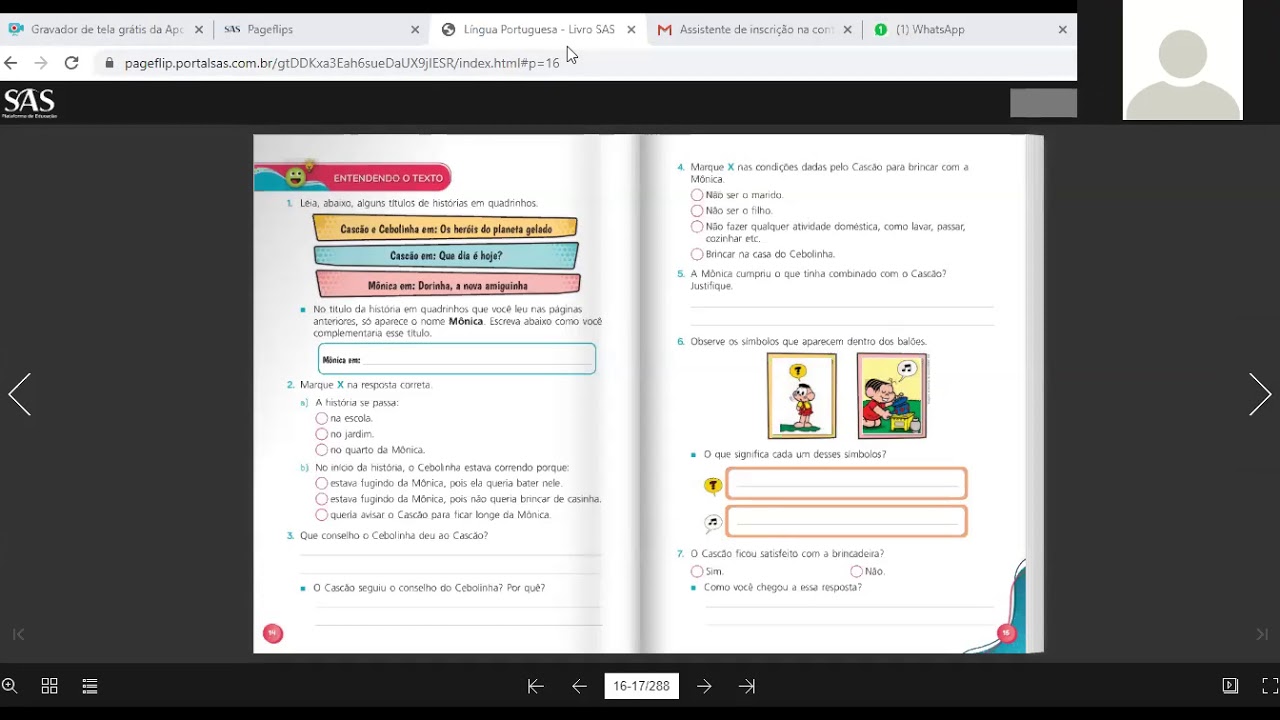The width and height of the screenshot is (1280, 720).
Task: Click the Mônica music balloon picture
Action: 892,396
